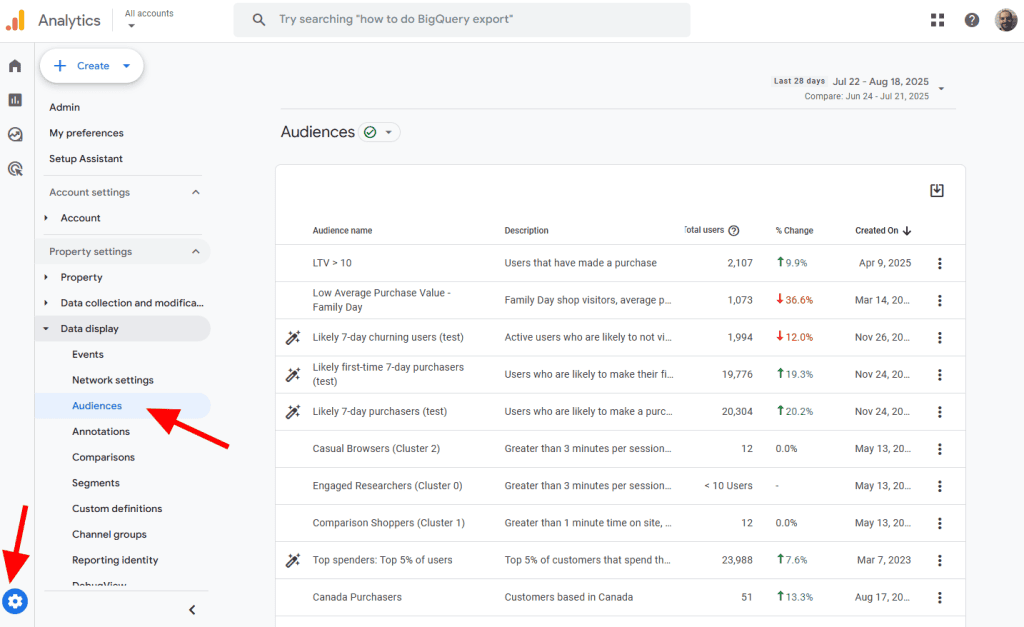1024x627 pixels.
Task: Open the Admin gear icon
Action: tap(15, 601)
